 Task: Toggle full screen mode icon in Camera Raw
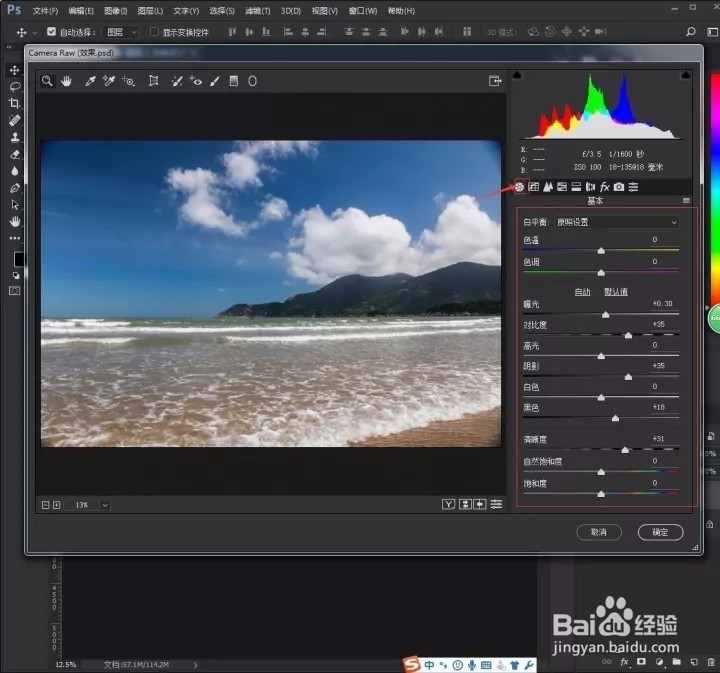pos(495,81)
